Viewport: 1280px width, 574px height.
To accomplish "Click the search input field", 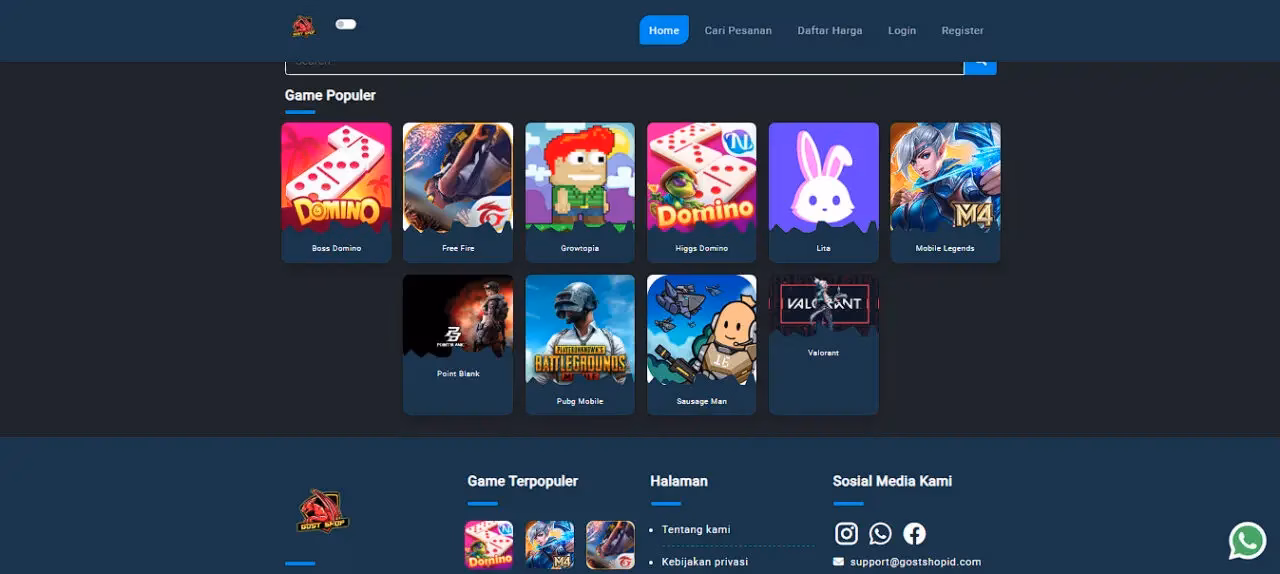I will click(x=624, y=67).
